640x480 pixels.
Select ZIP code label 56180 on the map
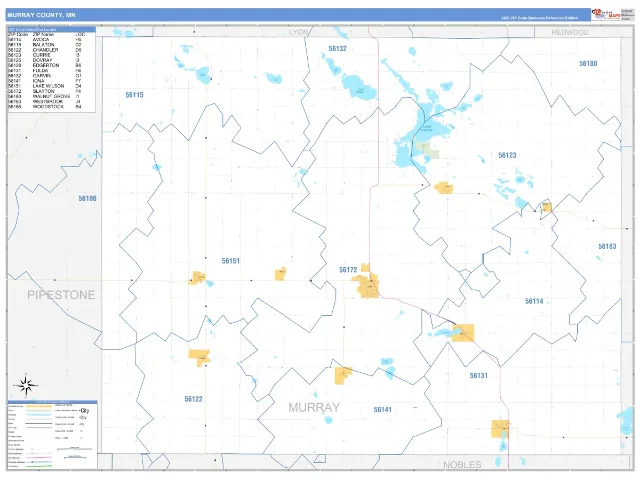pos(588,63)
